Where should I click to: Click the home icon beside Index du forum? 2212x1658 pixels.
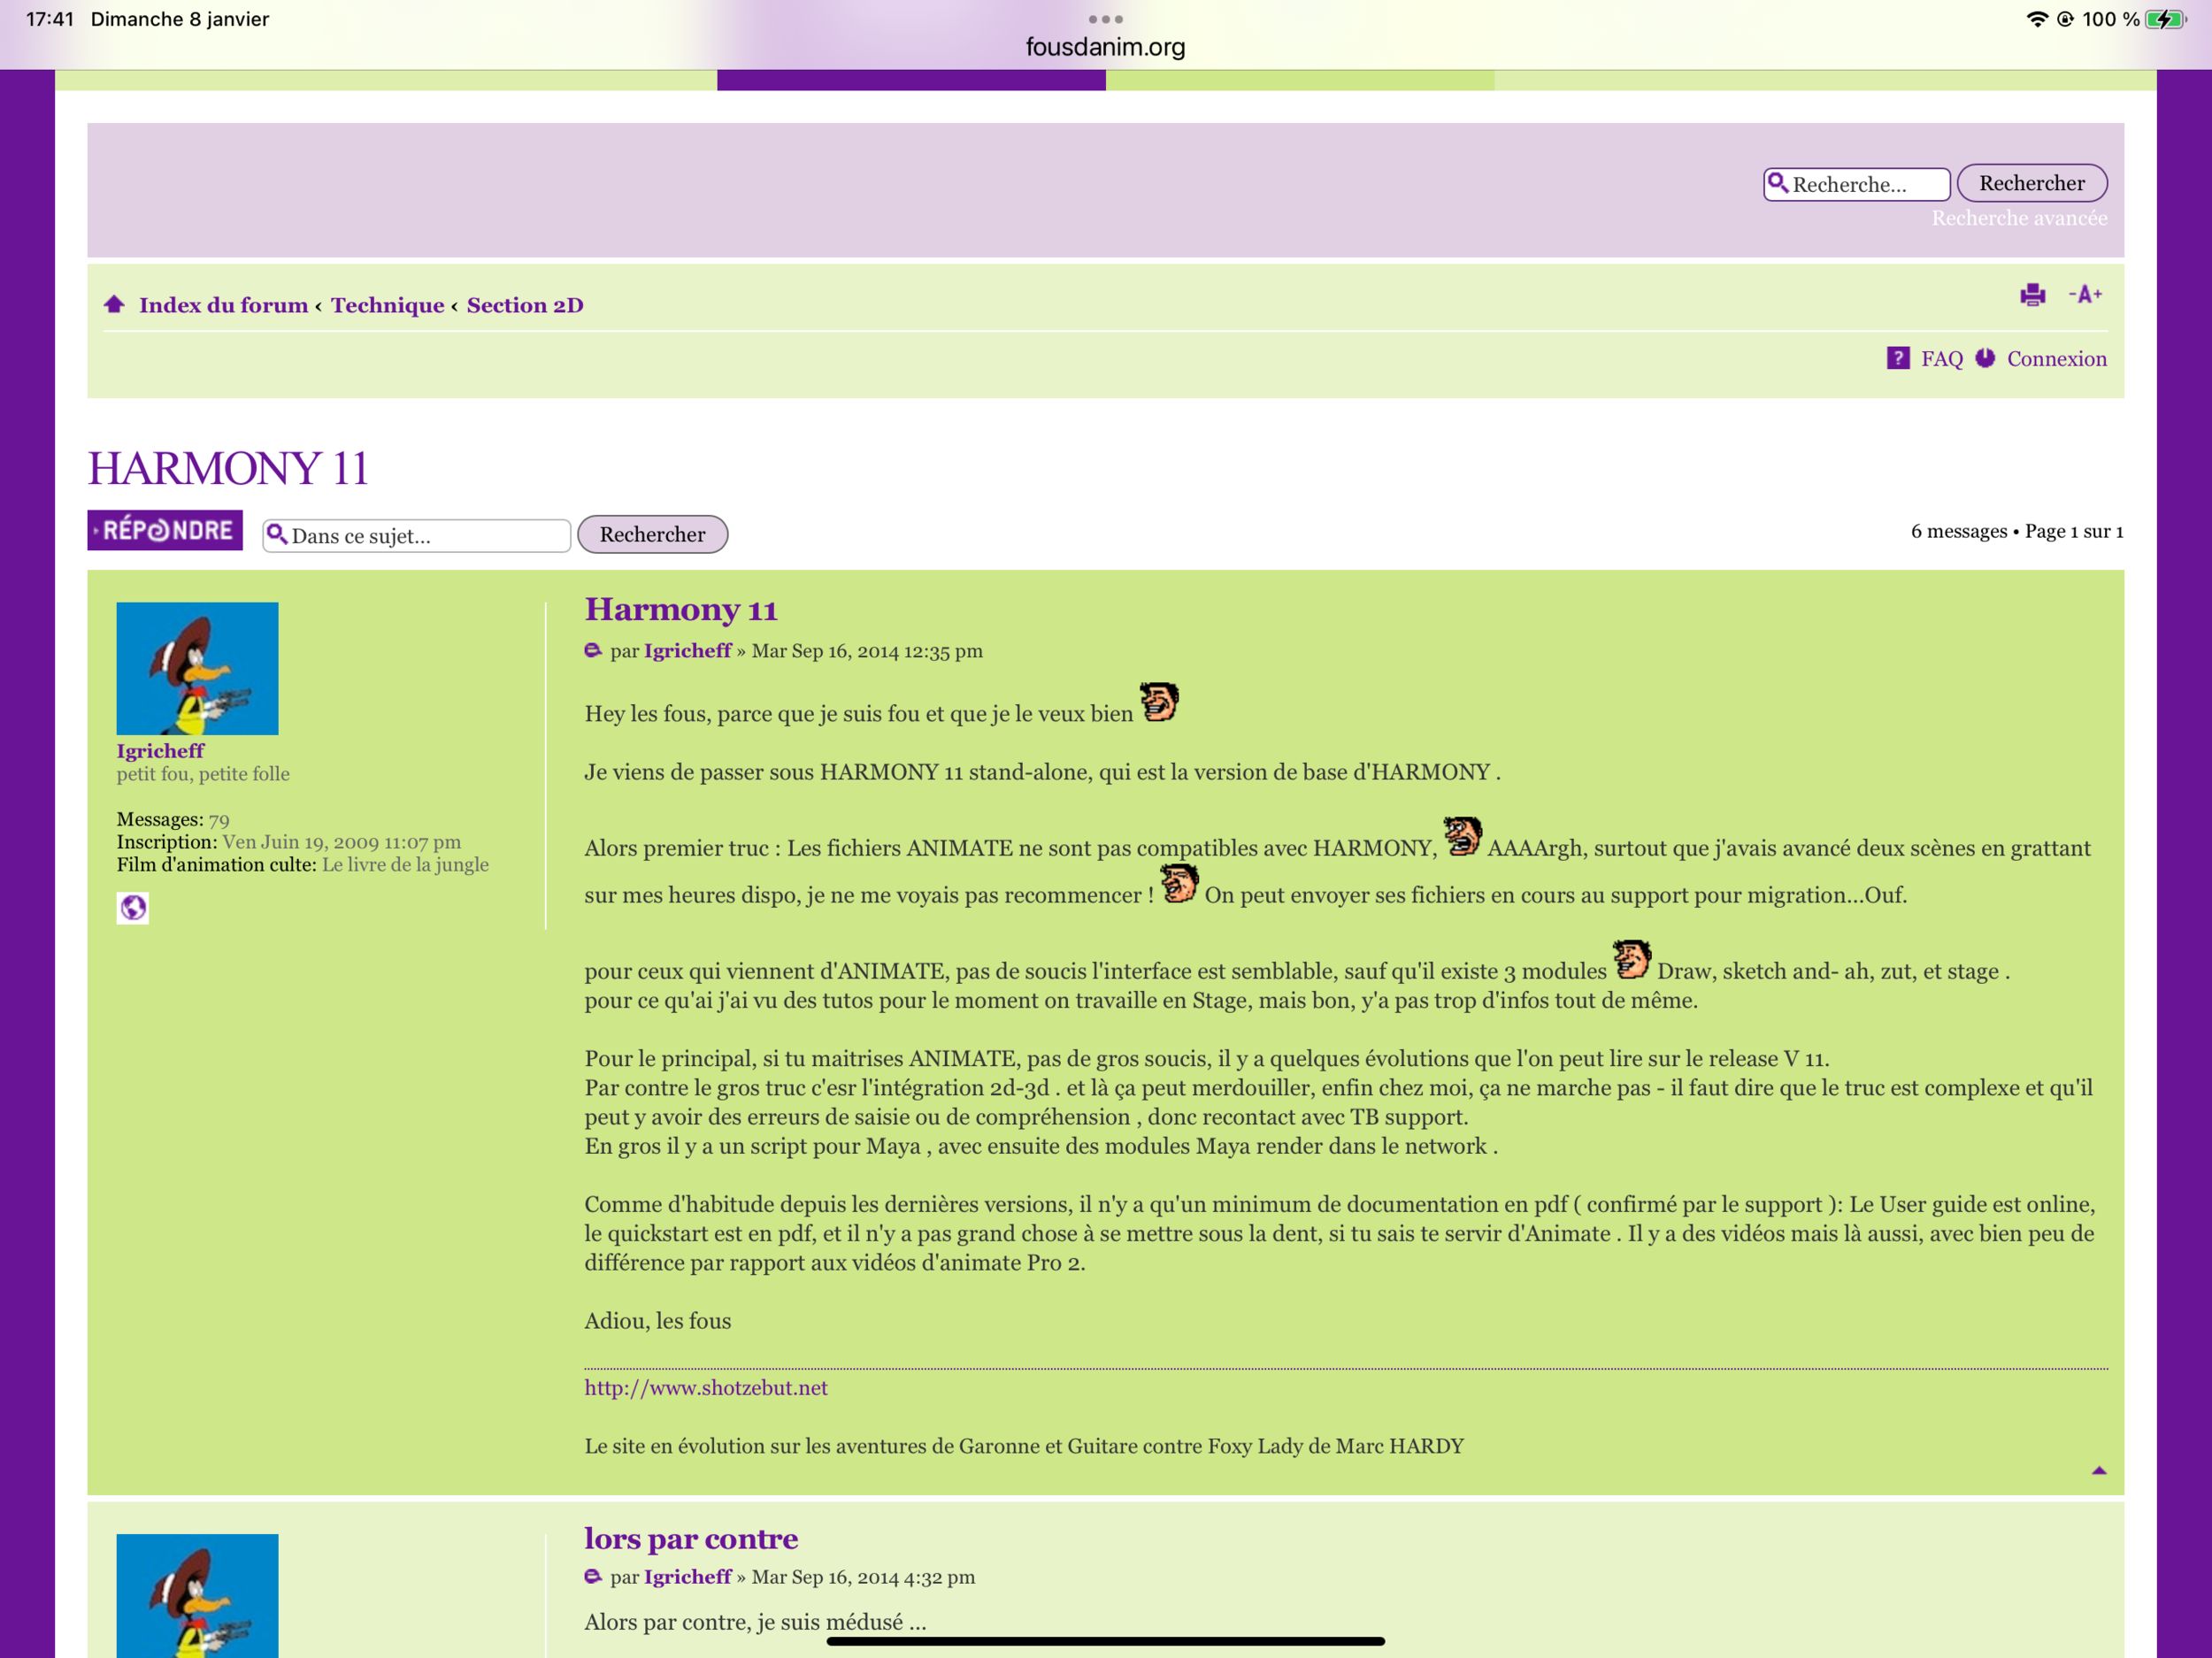[114, 304]
